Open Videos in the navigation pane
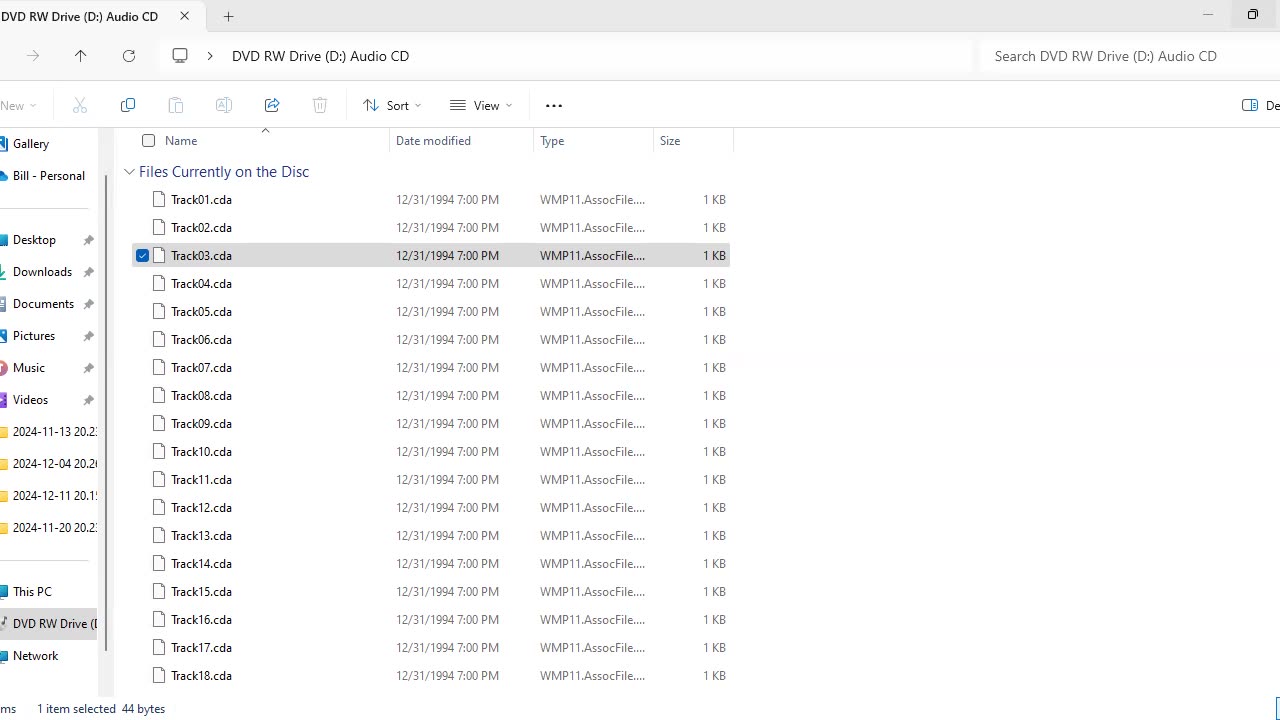Screen dimensions: 1280x720 [30, 400]
